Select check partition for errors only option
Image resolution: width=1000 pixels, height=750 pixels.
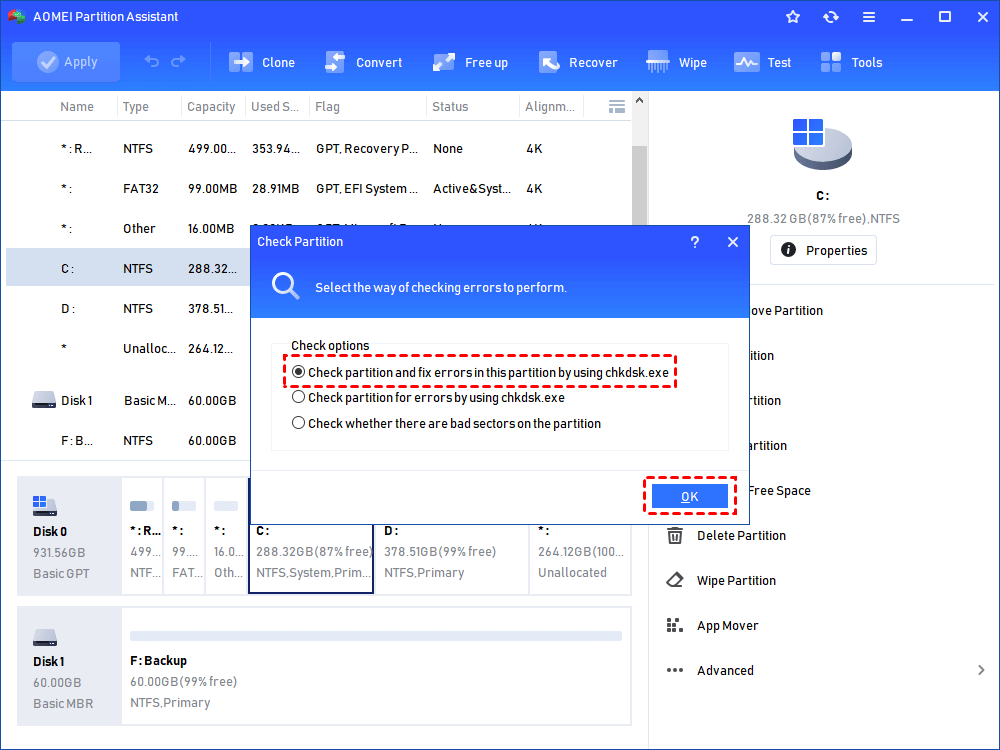pyautogui.click(x=299, y=397)
